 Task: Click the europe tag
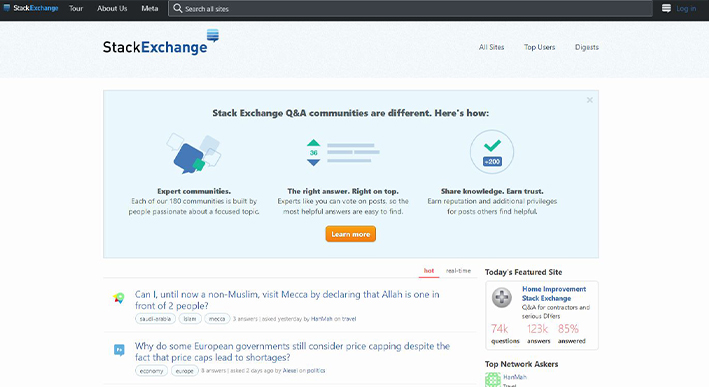(184, 371)
